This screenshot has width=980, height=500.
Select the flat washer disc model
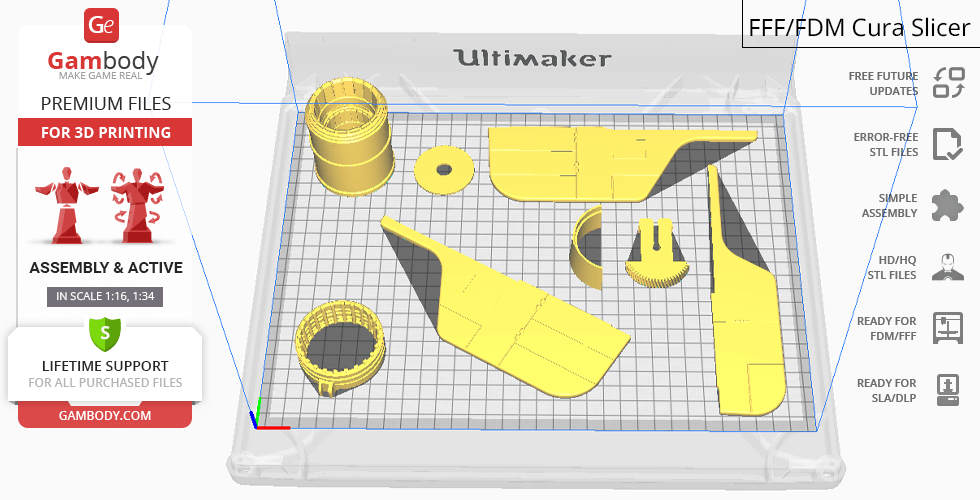[x=444, y=169]
